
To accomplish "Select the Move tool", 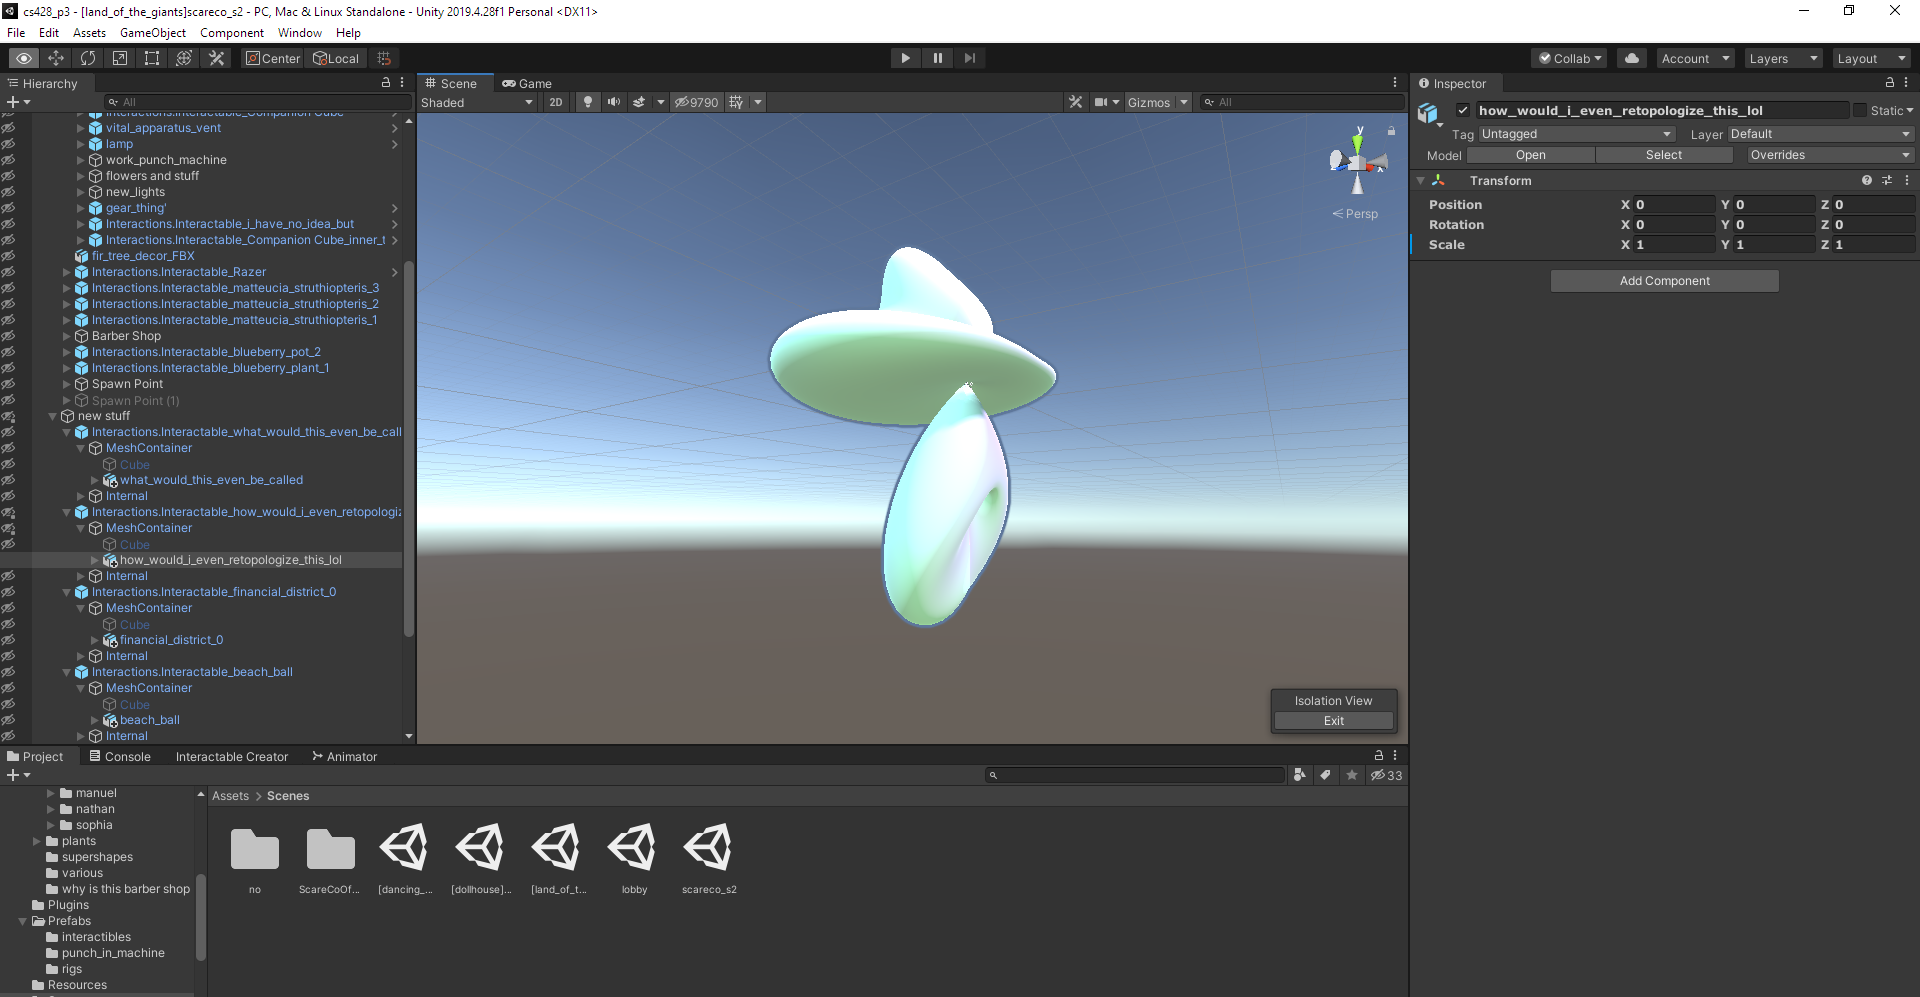I will (x=56, y=58).
